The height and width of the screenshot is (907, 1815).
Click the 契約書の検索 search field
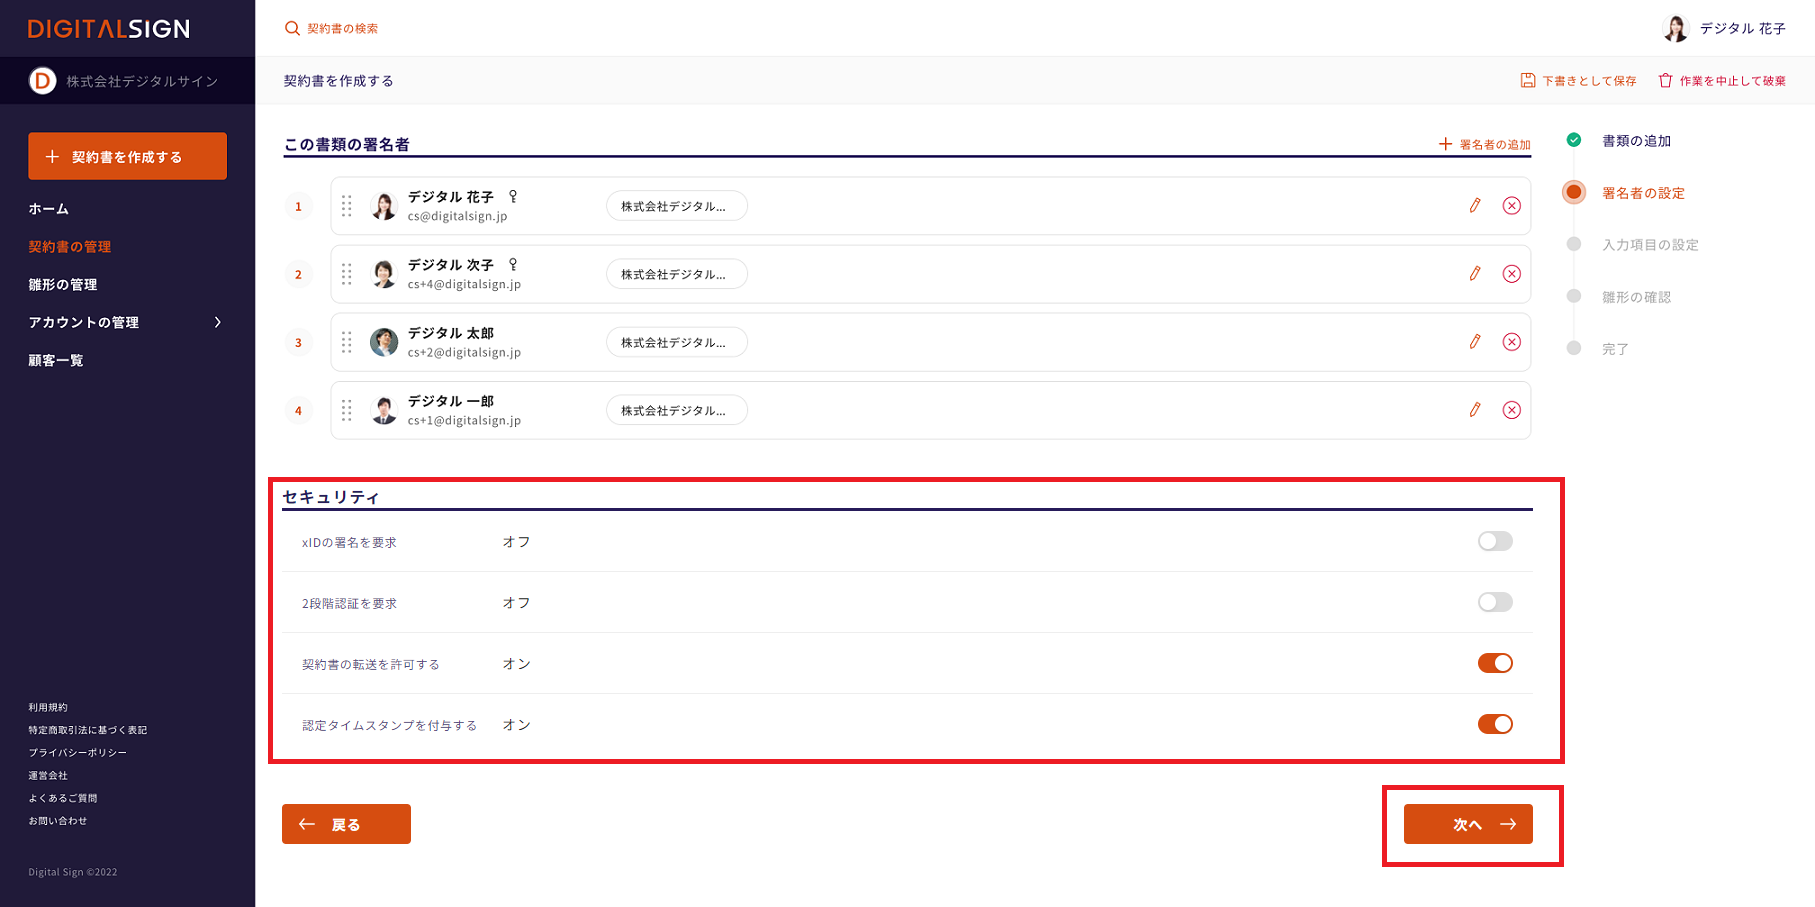(342, 29)
